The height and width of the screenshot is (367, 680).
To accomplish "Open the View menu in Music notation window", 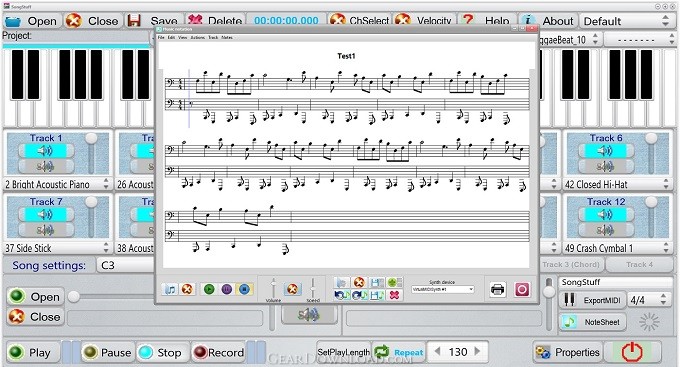I will (x=183, y=38).
